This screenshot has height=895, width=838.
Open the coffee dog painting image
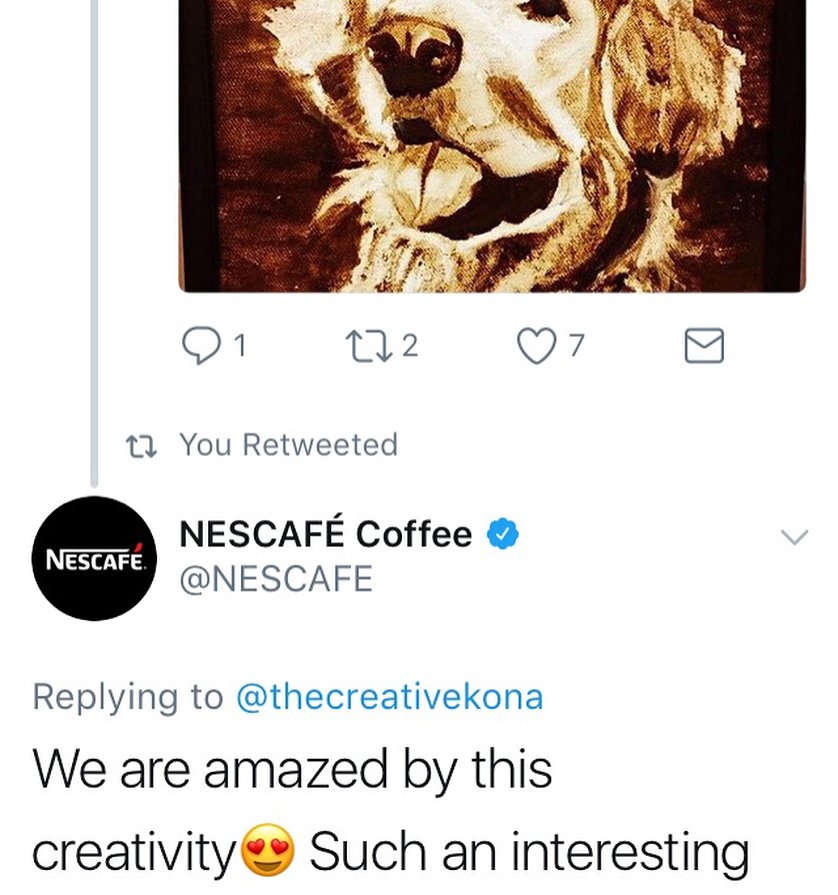point(491,140)
